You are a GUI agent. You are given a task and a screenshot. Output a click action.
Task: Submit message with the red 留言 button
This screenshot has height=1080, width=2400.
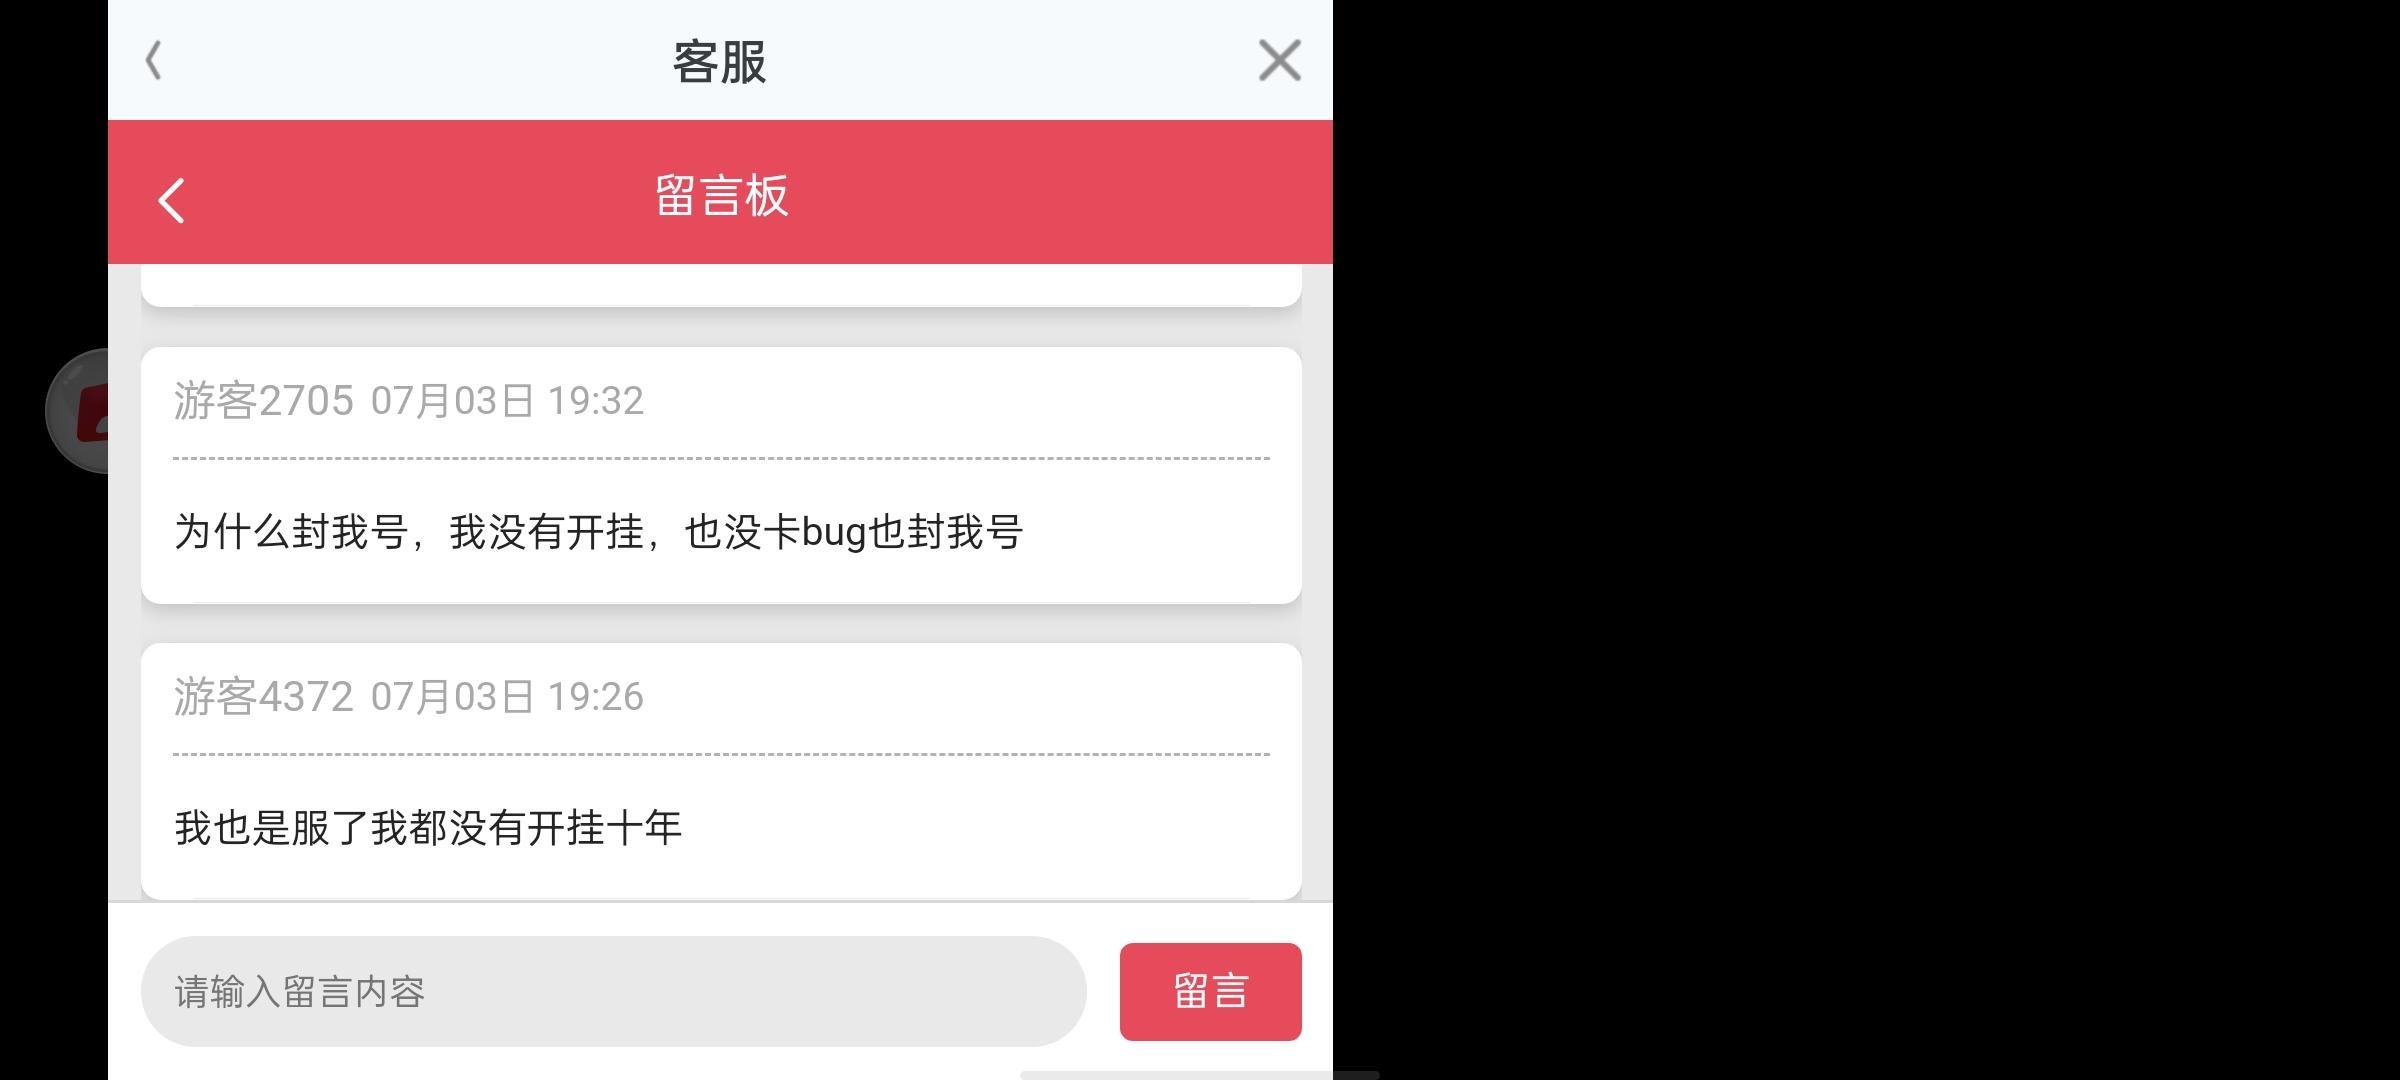point(1210,991)
